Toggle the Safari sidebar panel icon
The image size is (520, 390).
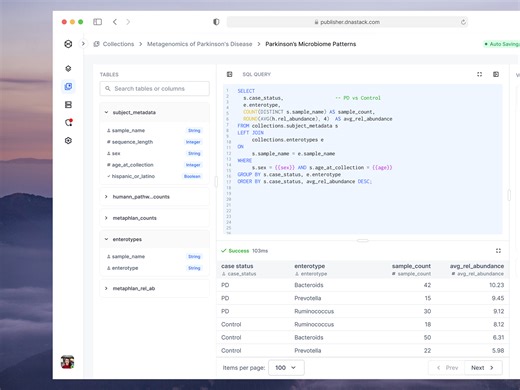(97, 22)
